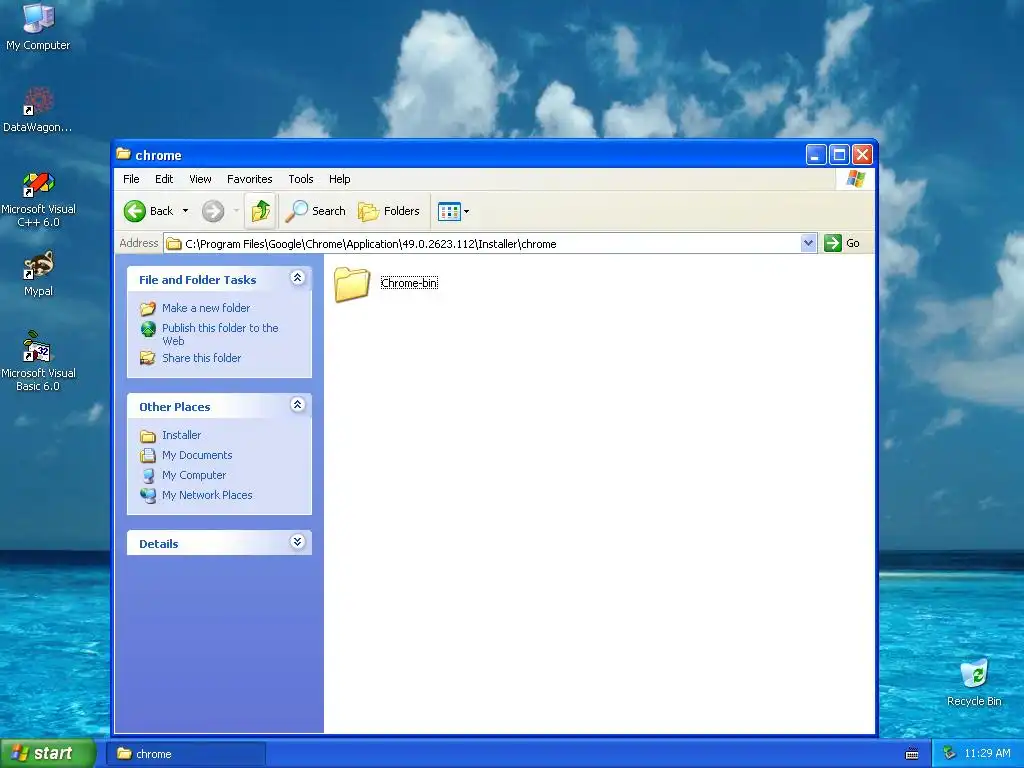
Task: Close the chrome Explorer window
Action: click(863, 155)
